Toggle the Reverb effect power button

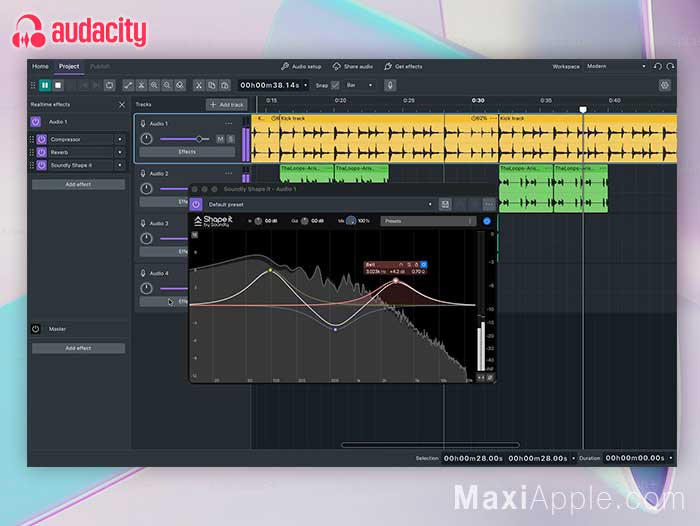click(42, 152)
